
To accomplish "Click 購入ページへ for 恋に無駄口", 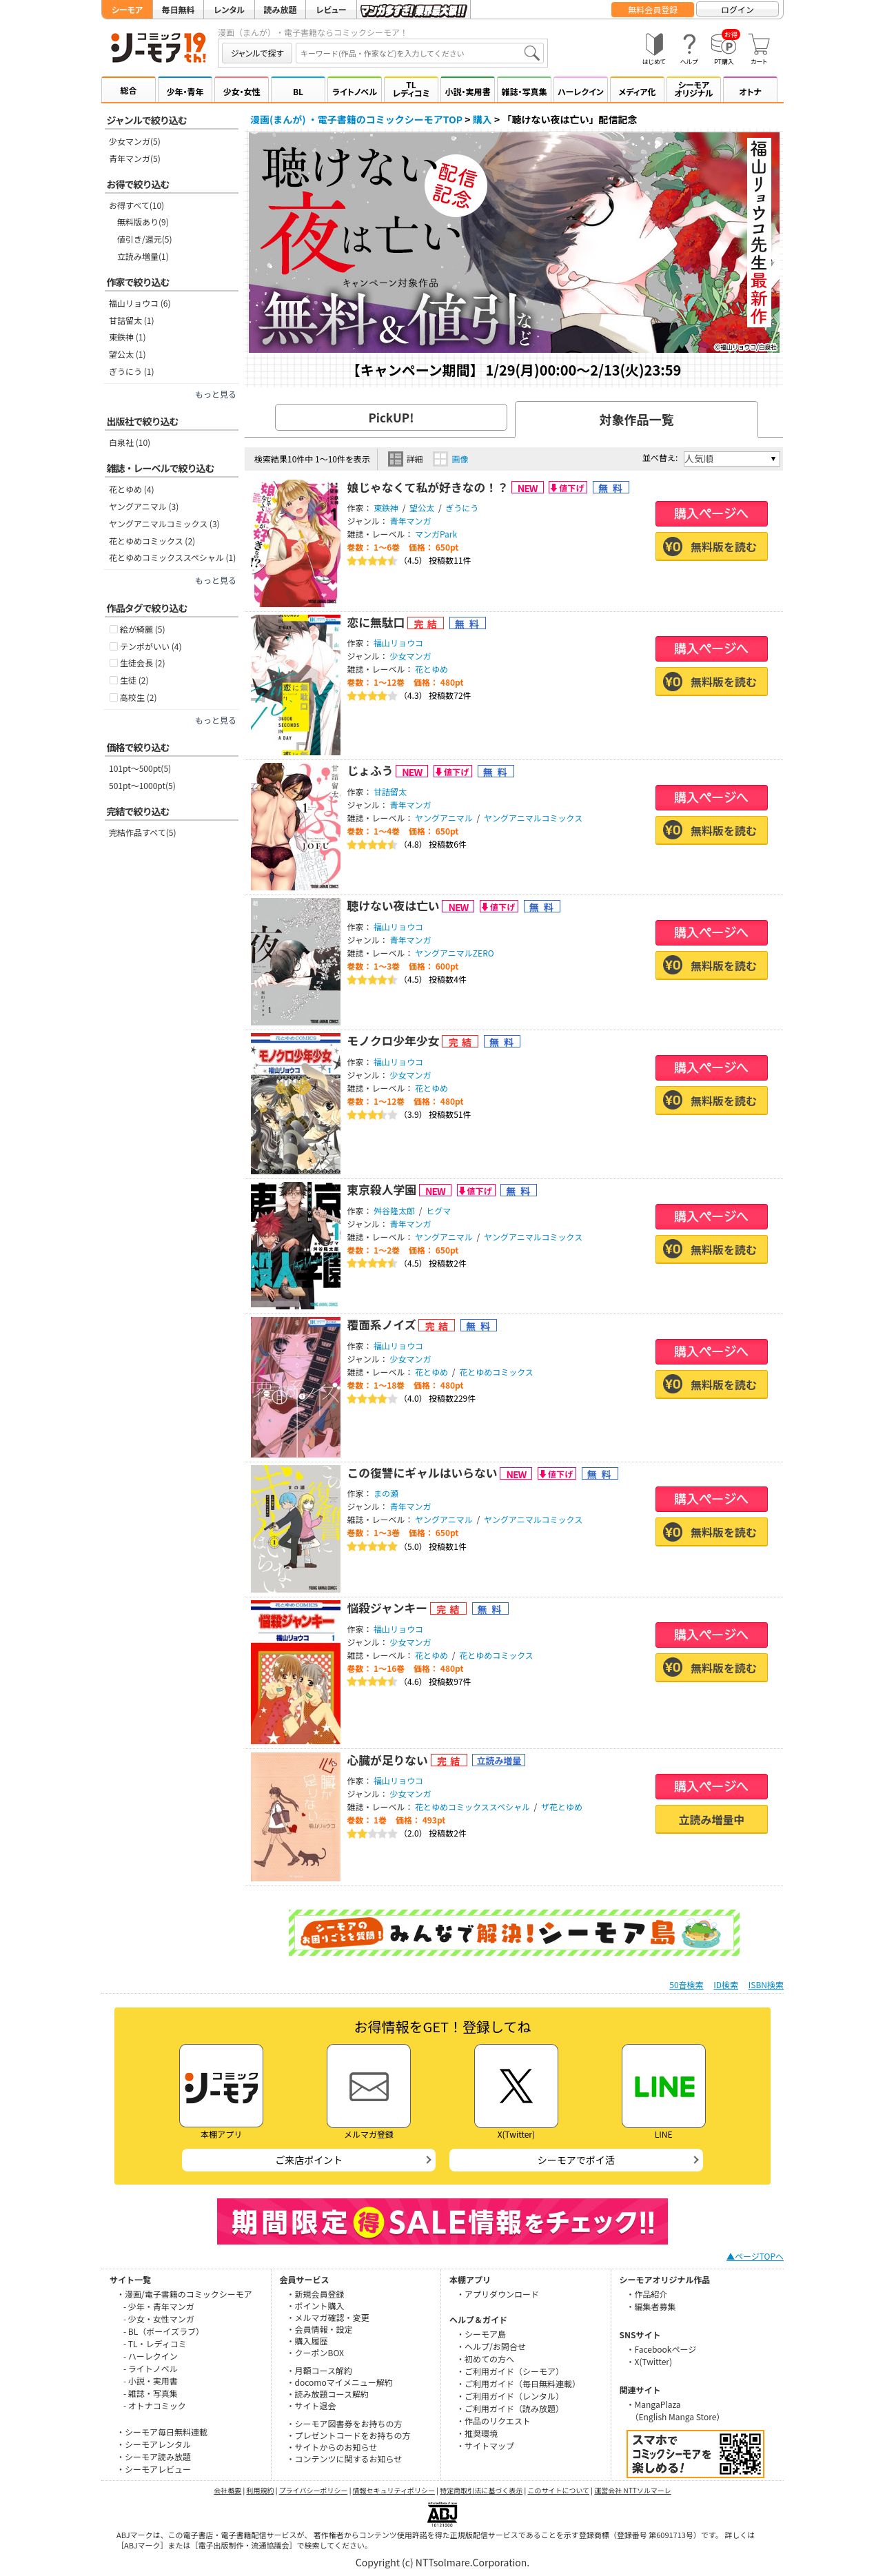I will pos(711,649).
